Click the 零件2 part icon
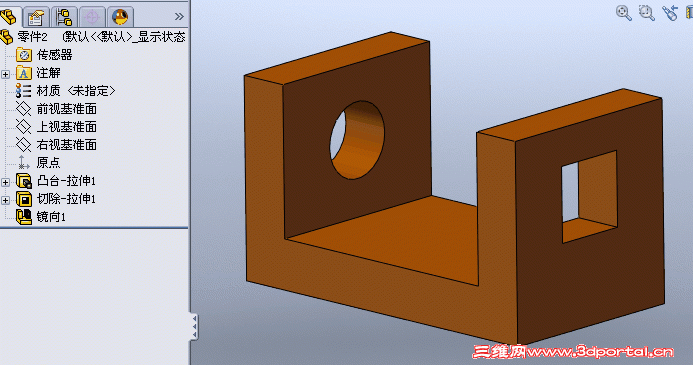 [7, 37]
